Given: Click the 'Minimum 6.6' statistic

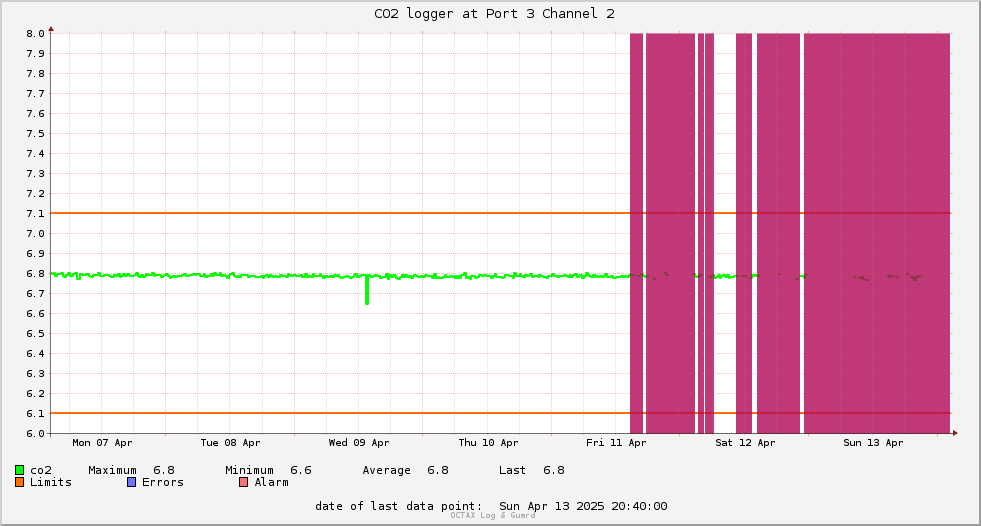Looking at the screenshot, I should (268, 470).
